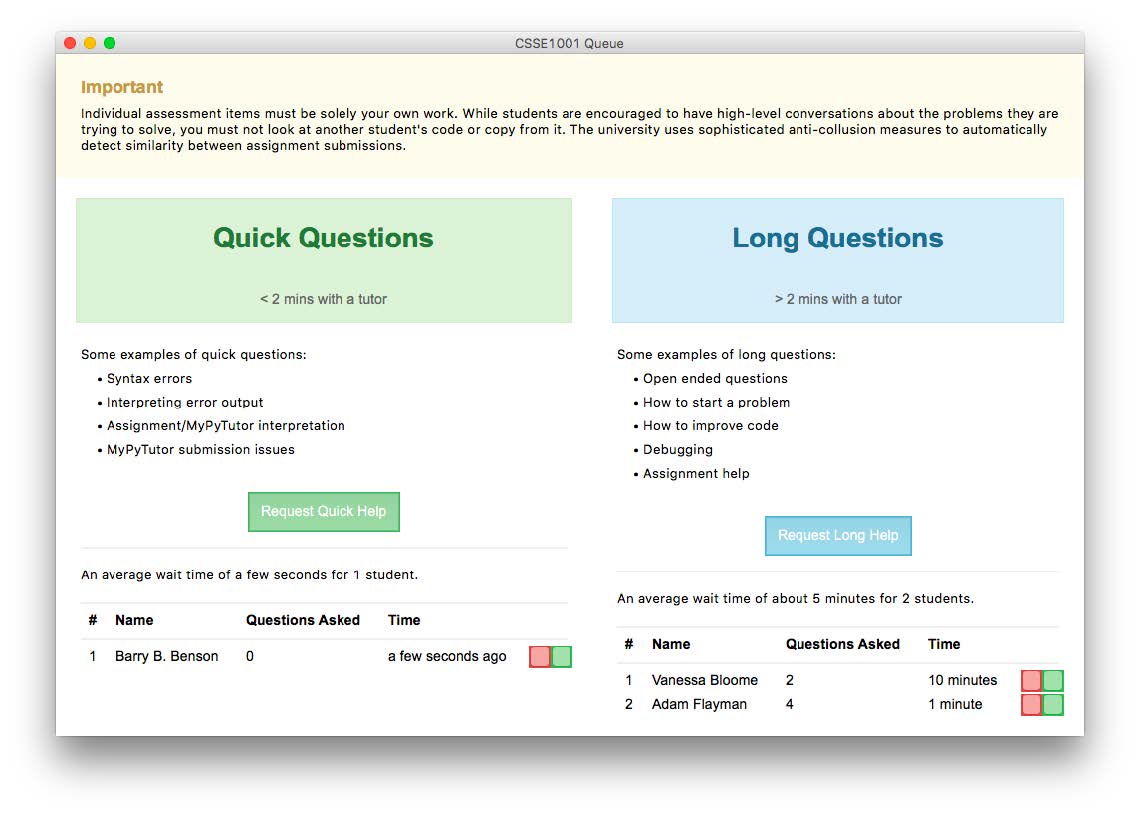Click the Debugging example under long questions
1140x816 pixels.
(x=677, y=449)
